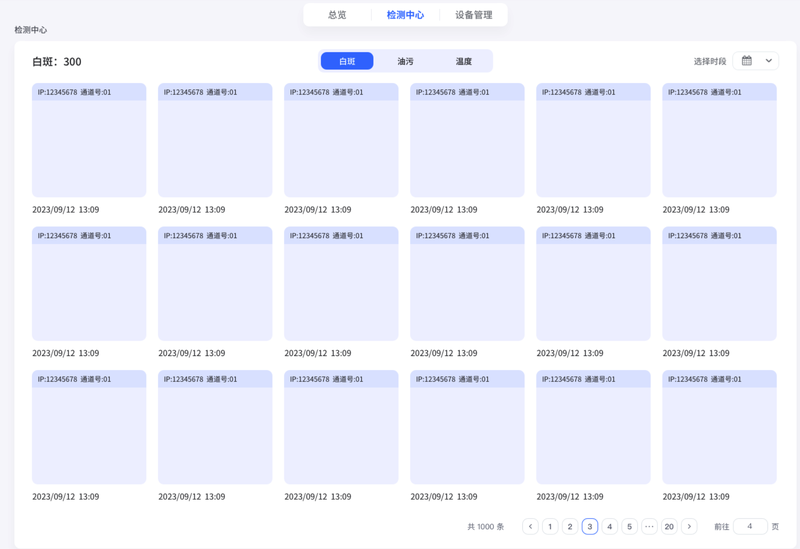Image resolution: width=800 pixels, height=549 pixels.
Task: Go to previous page arrow
Action: 530,527
